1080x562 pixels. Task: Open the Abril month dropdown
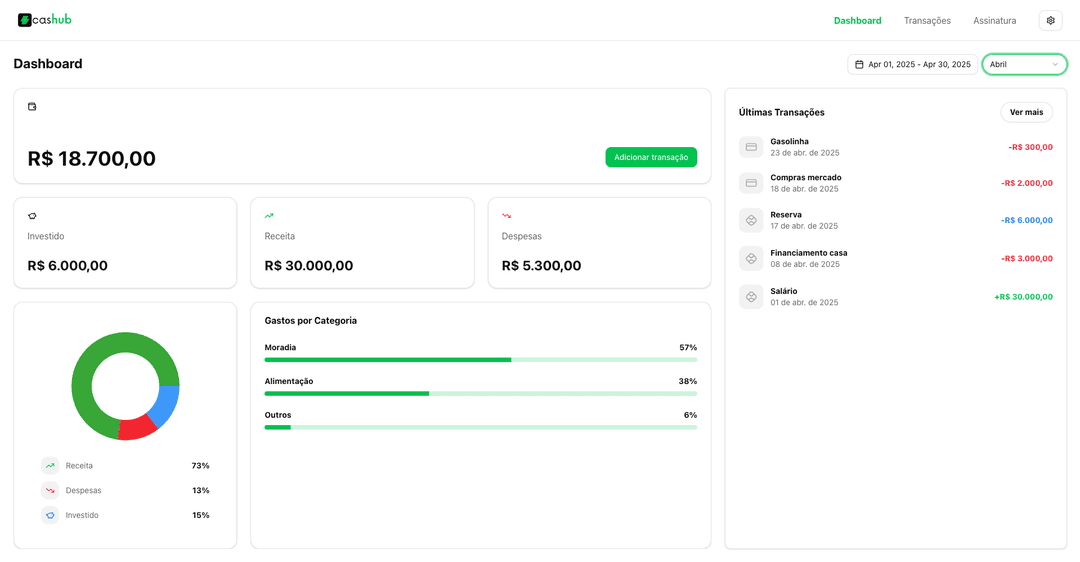(1024, 64)
